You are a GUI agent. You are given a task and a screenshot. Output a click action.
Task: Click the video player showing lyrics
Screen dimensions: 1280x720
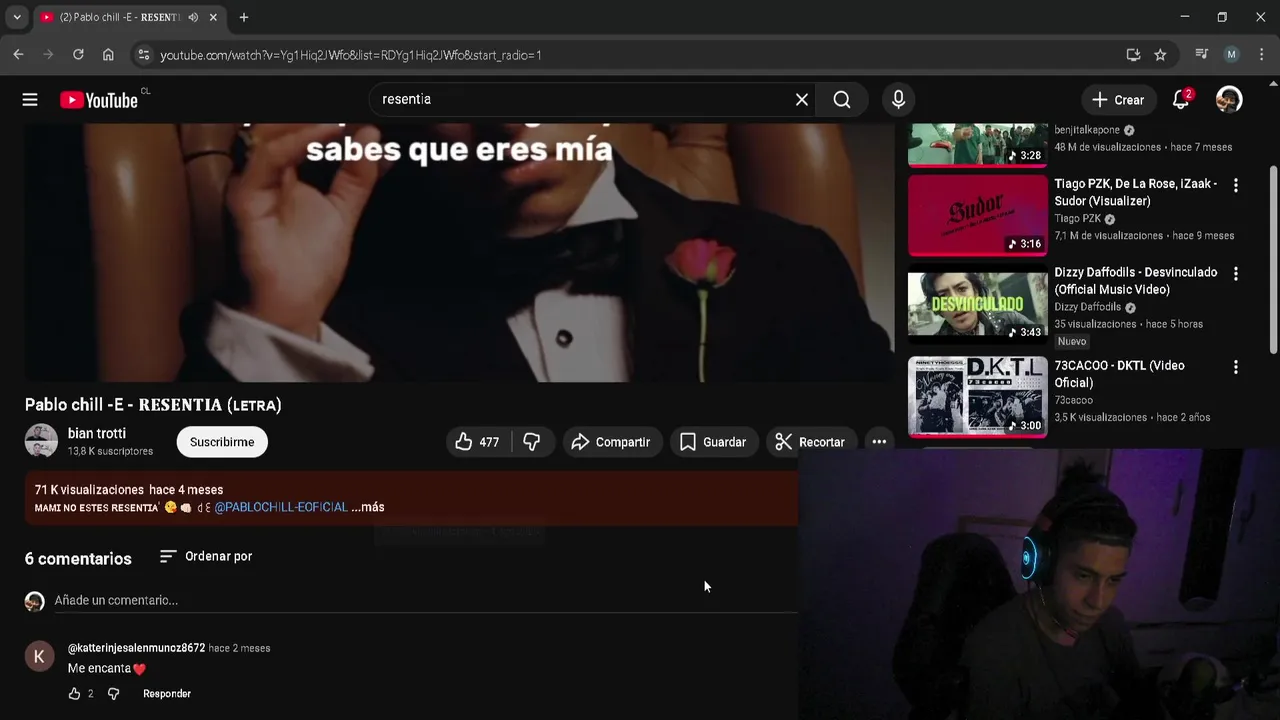coord(459,252)
